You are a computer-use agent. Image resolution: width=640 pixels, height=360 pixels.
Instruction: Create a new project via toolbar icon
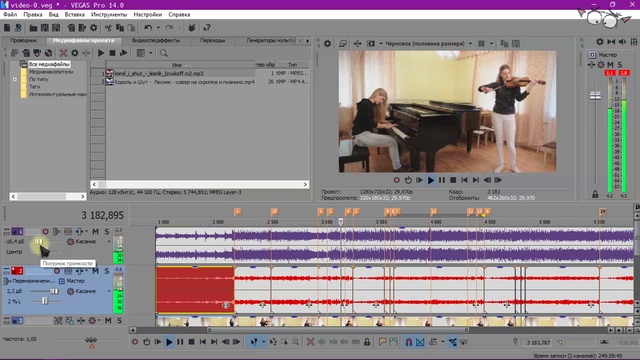7,28
